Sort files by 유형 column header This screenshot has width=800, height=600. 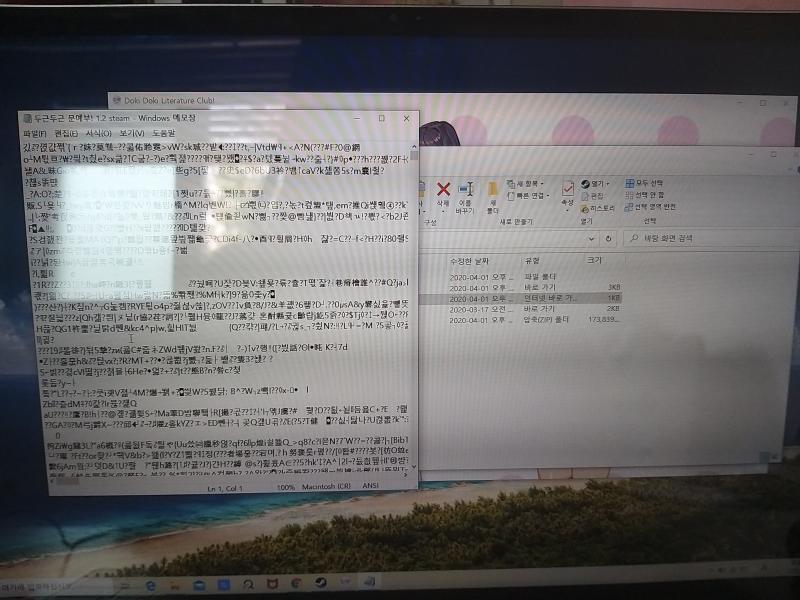point(532,261)
